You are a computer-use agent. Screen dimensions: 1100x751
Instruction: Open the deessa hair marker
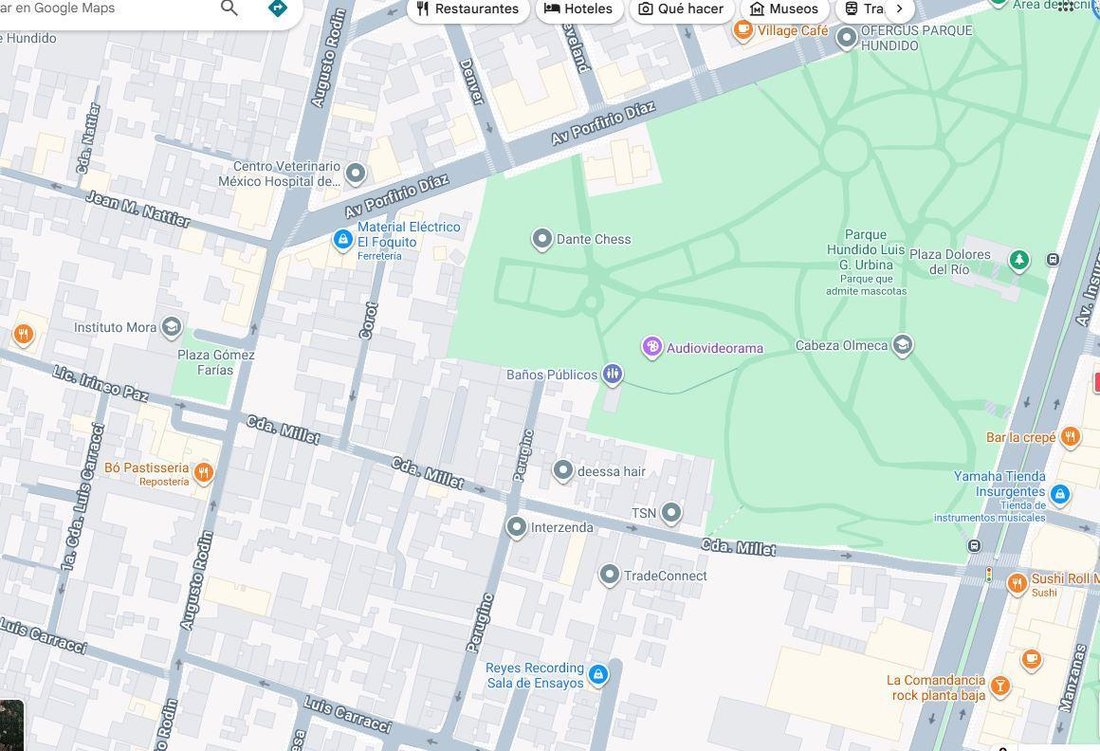pyautogui.click(x=563, y=471)
